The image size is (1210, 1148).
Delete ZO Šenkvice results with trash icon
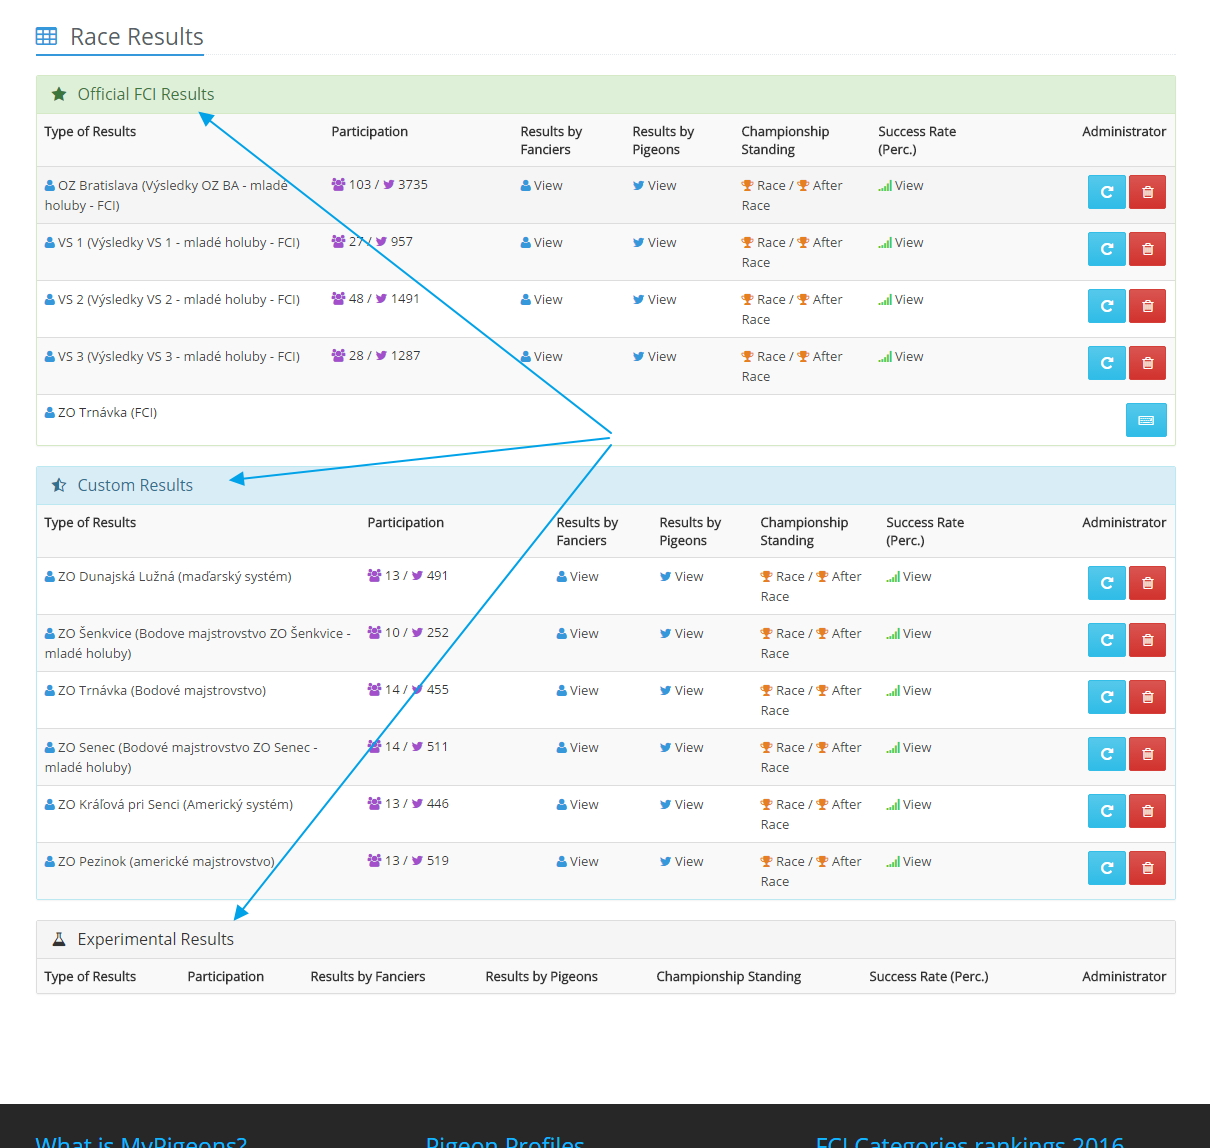1147,640
